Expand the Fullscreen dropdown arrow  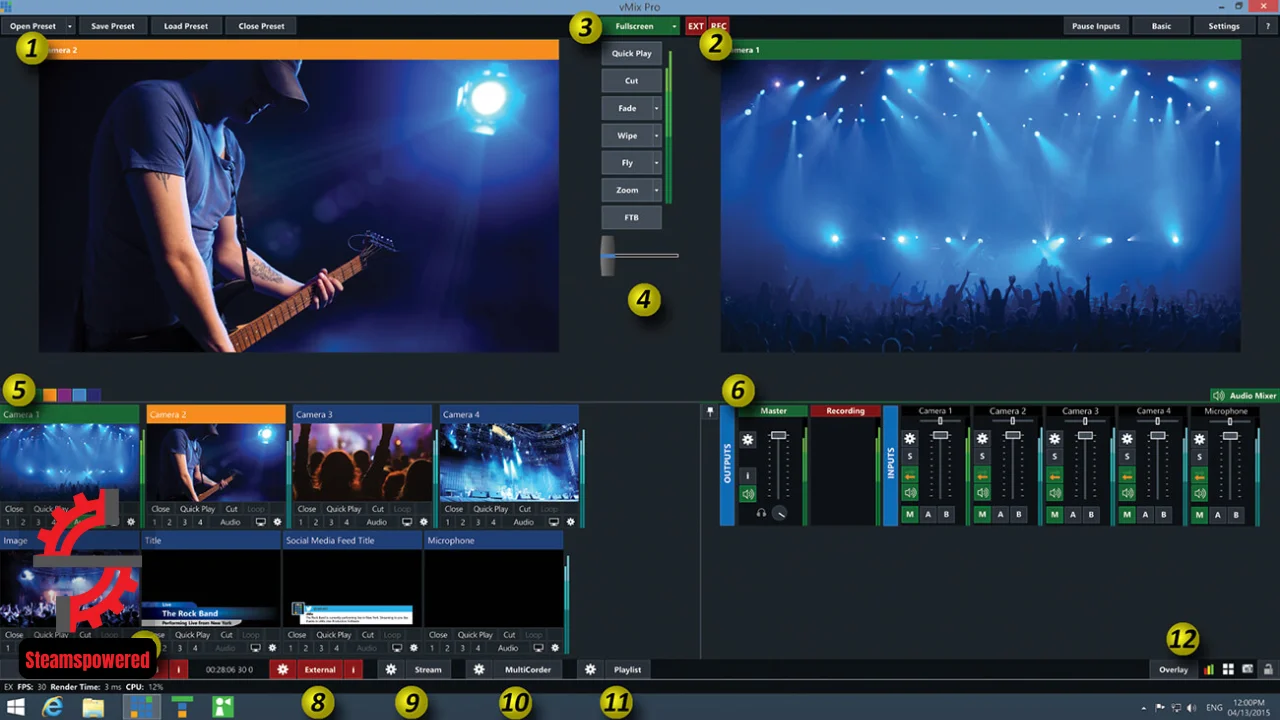pyautogui.click(x=675, y=26)
